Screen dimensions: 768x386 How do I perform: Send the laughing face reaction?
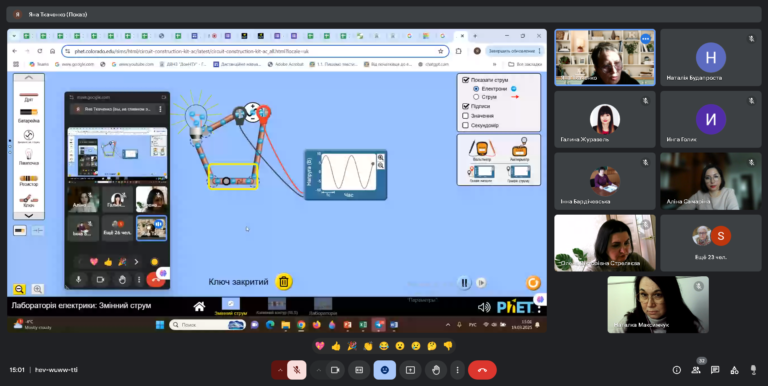(x=384, y=346)
